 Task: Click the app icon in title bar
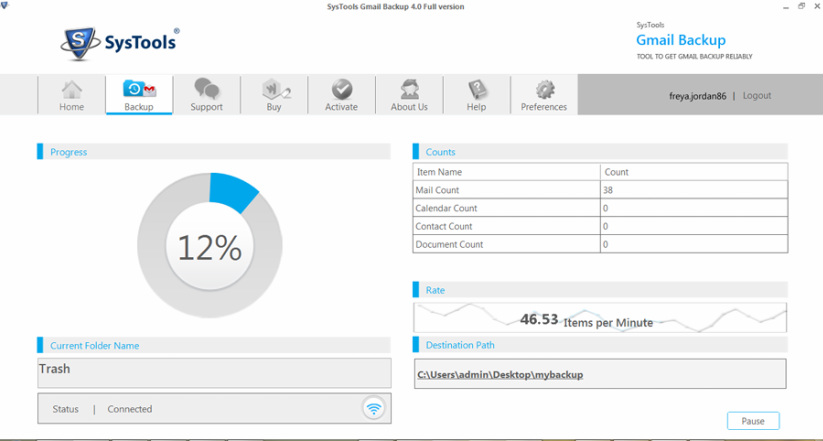(4, 7)
